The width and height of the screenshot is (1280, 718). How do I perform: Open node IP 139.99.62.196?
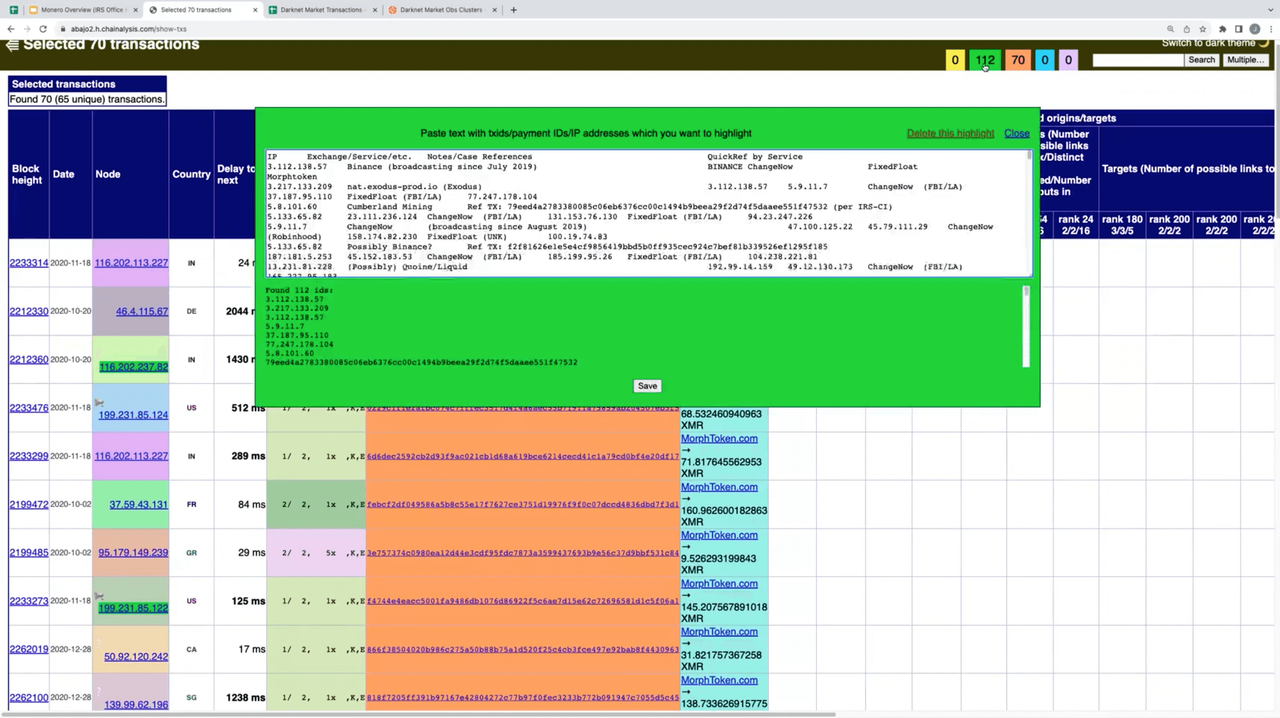tap(136, 705)
